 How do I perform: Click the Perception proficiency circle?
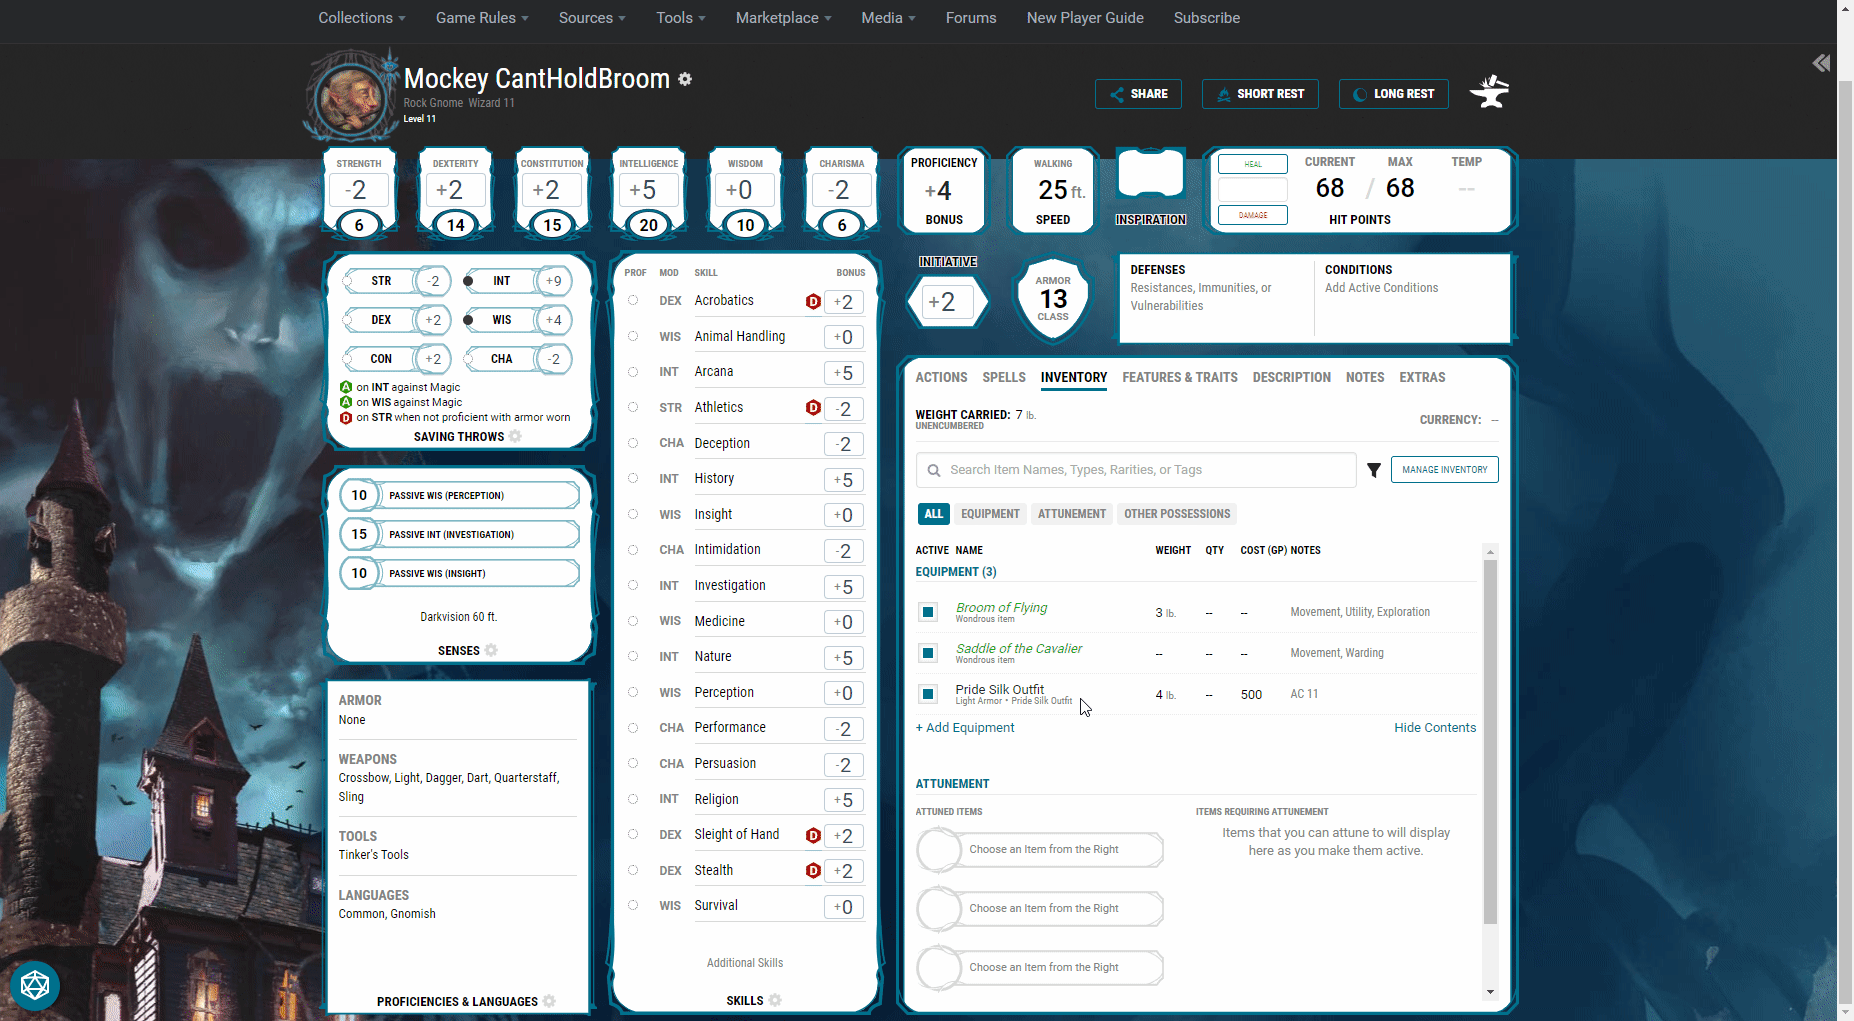pyautogui.click(x=633, y=692)
